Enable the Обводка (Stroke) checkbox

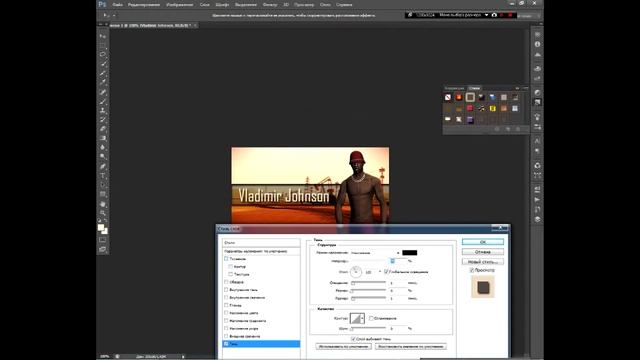226,282
